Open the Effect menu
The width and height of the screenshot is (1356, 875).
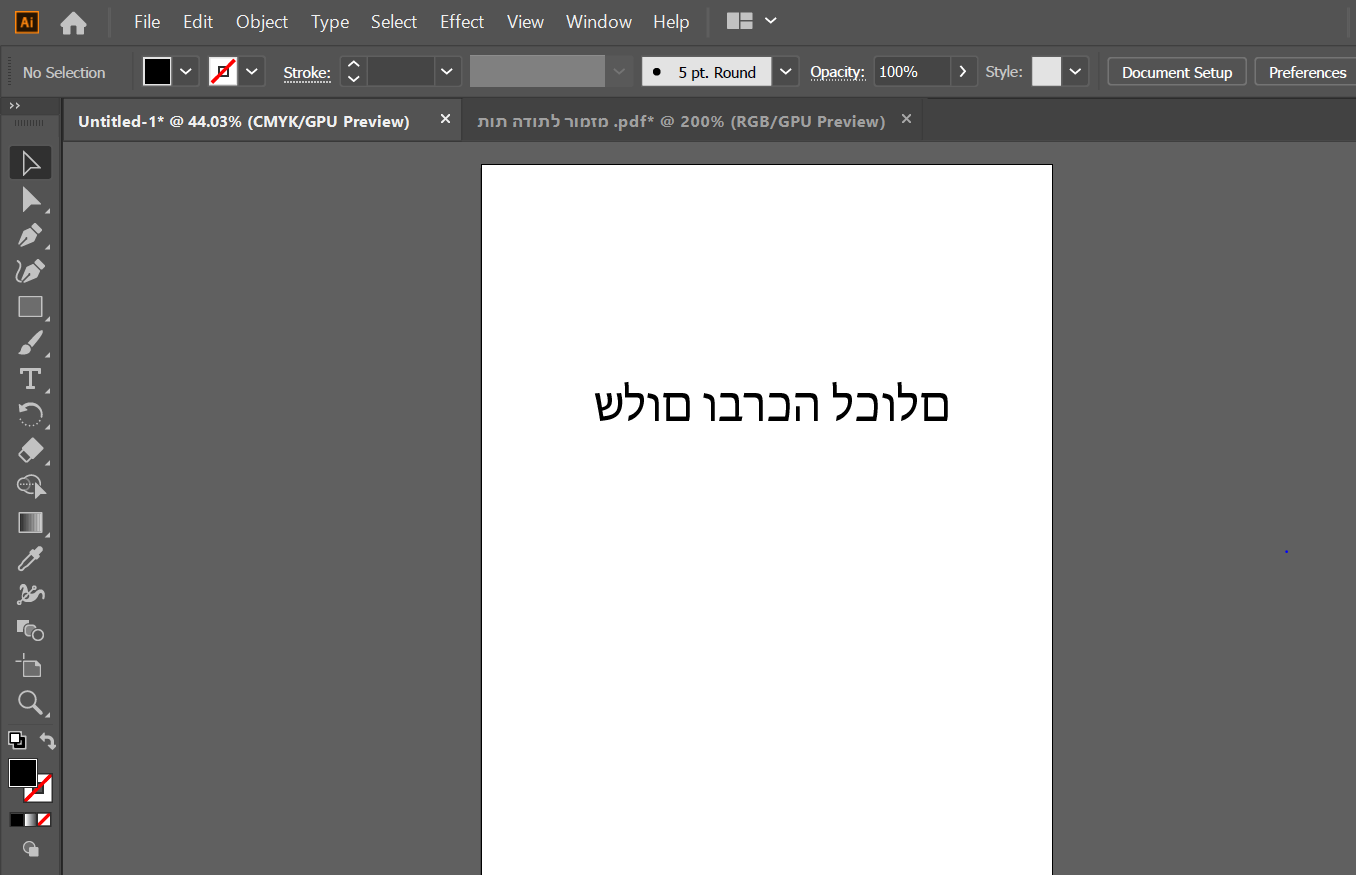tap(461, 21)
